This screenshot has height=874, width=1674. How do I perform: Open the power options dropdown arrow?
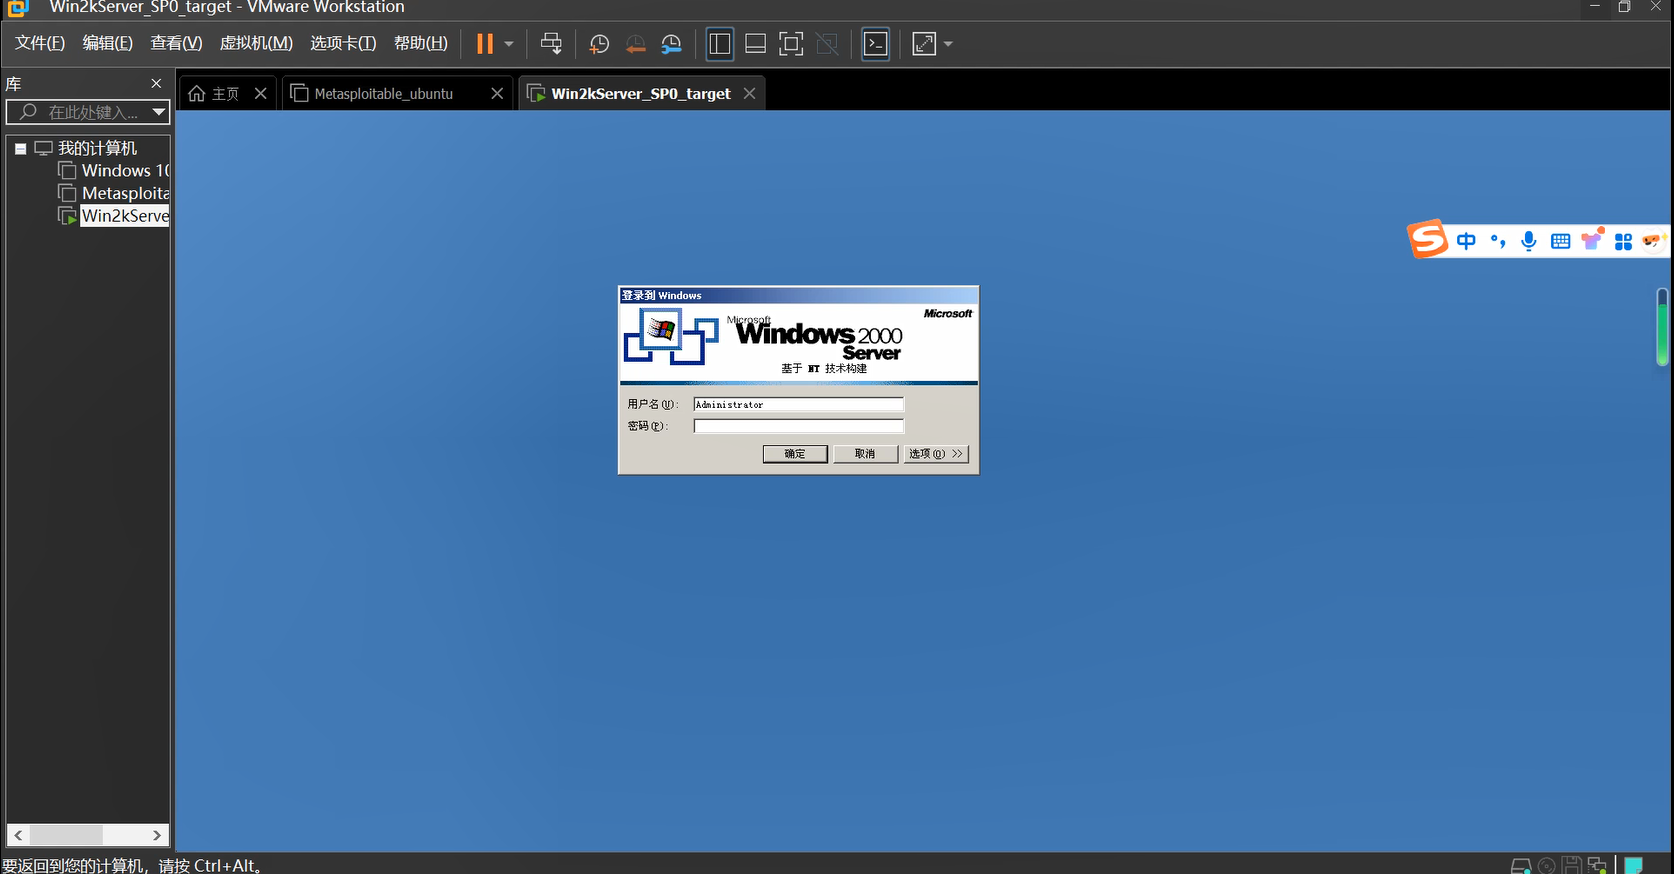(509, 44)
